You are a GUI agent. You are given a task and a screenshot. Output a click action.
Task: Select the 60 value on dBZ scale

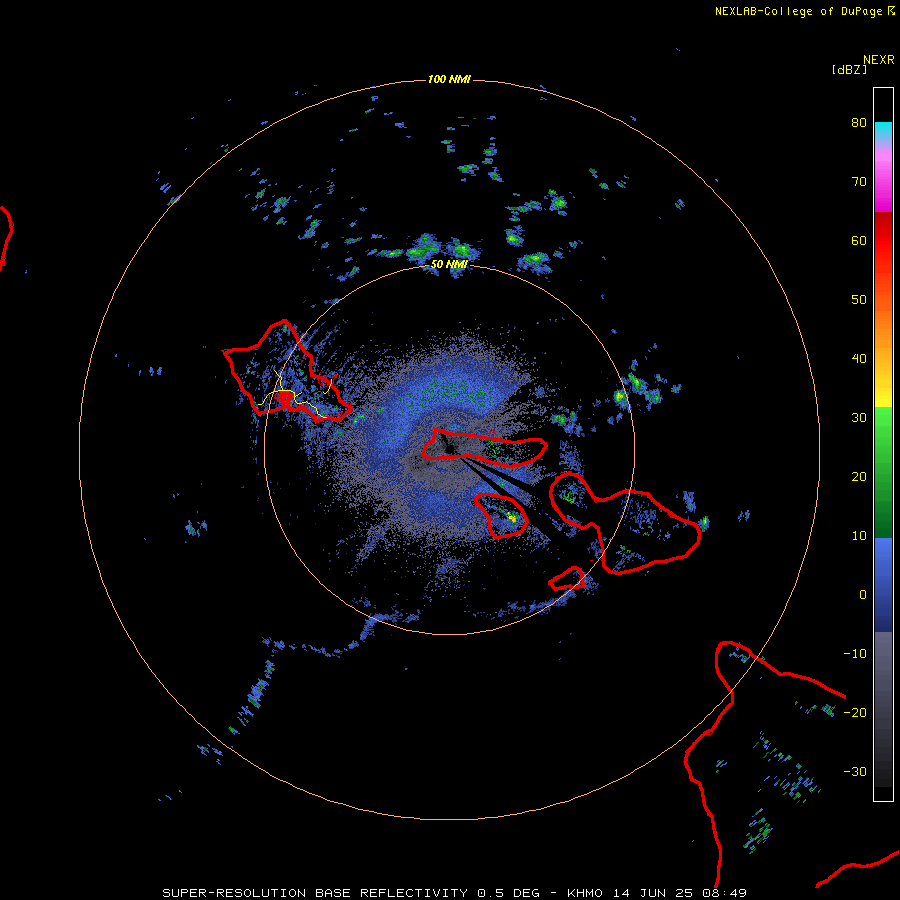point(859,241)
